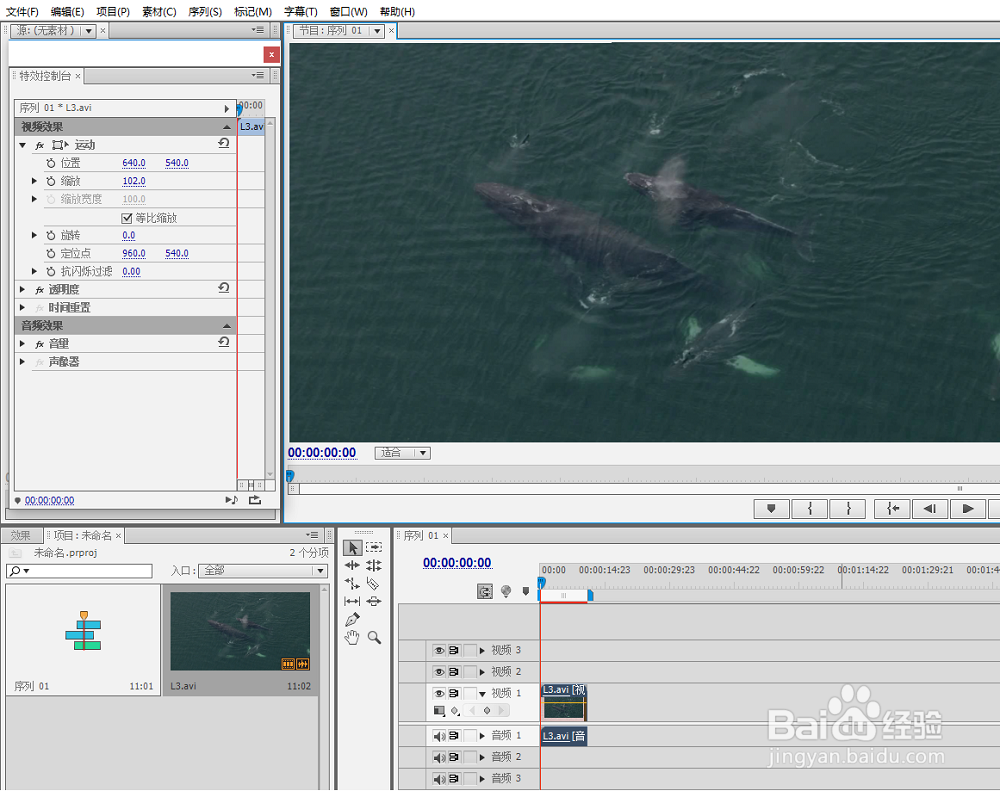Select the Slide tool
The height and width of the screenshot is (791, 1000).
click(374, 601)
